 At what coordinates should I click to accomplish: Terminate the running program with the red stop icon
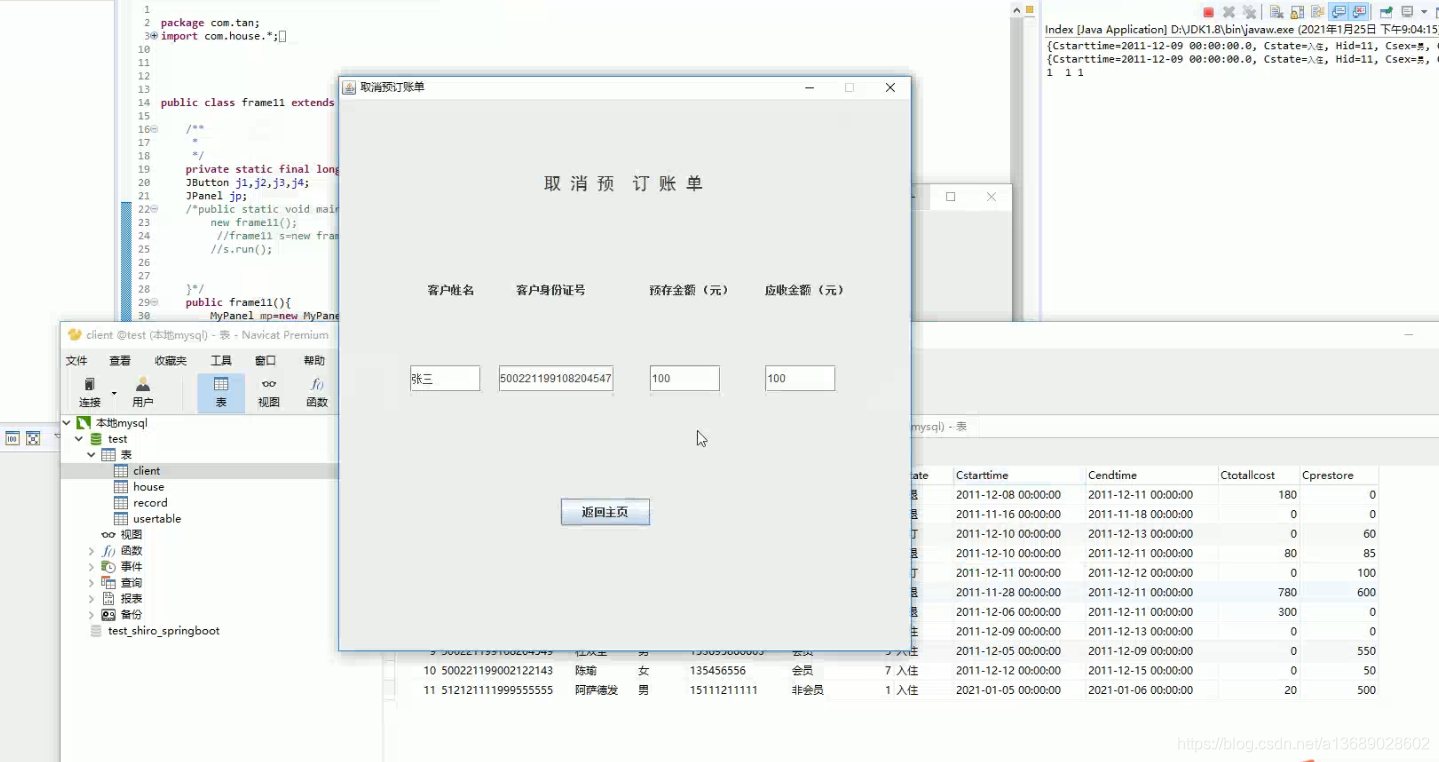[1208, 12]
